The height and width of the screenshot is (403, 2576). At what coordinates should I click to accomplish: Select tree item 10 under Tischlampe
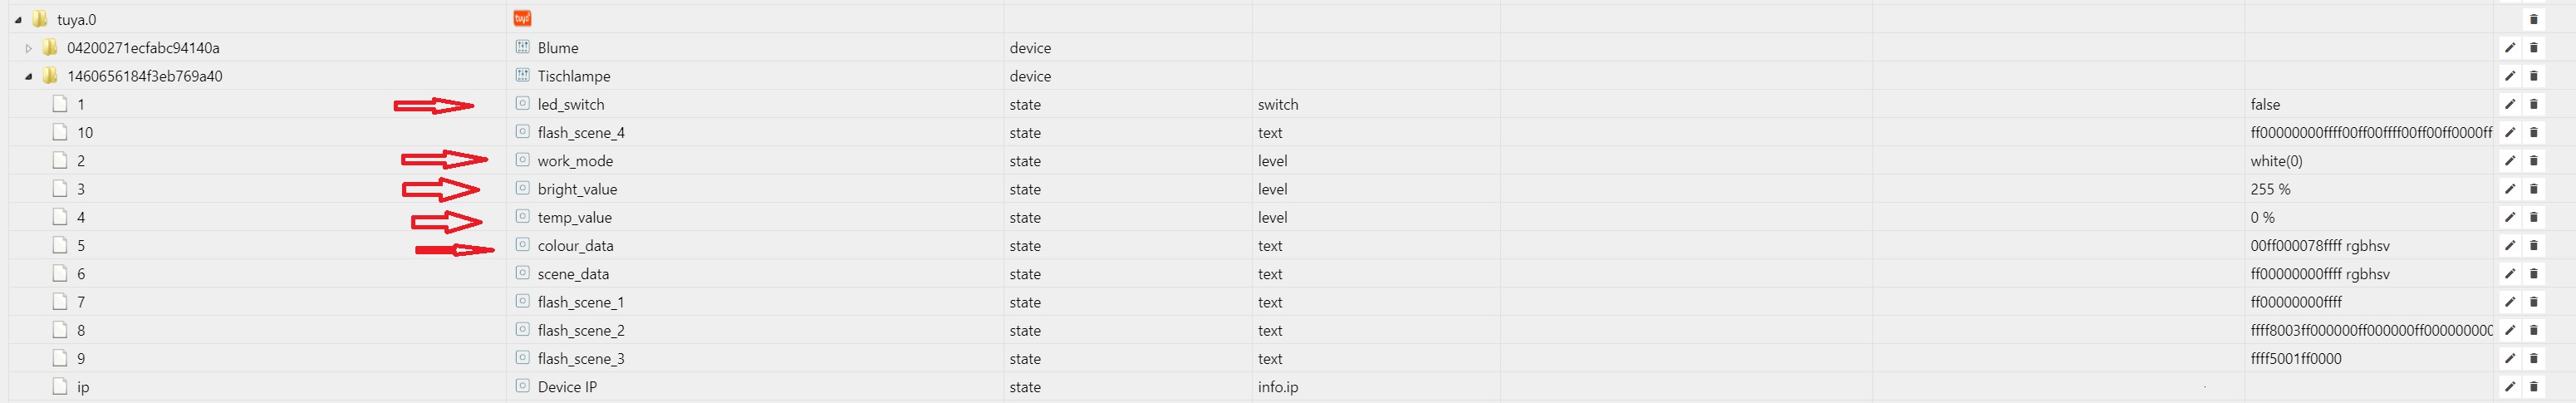(x=85, y=133)
